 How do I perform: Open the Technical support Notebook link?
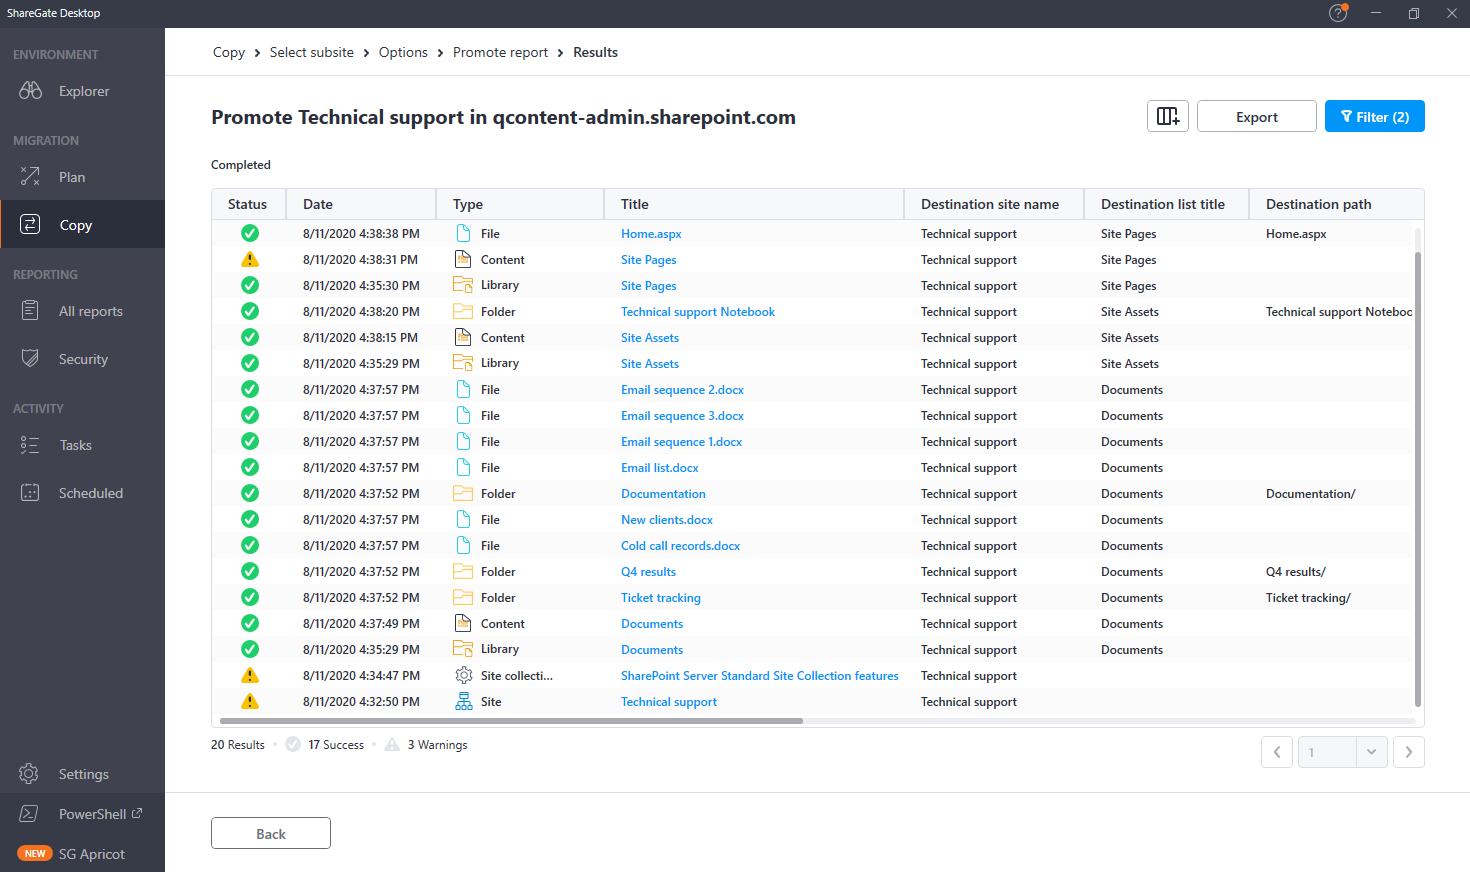[x=698, y=311]
